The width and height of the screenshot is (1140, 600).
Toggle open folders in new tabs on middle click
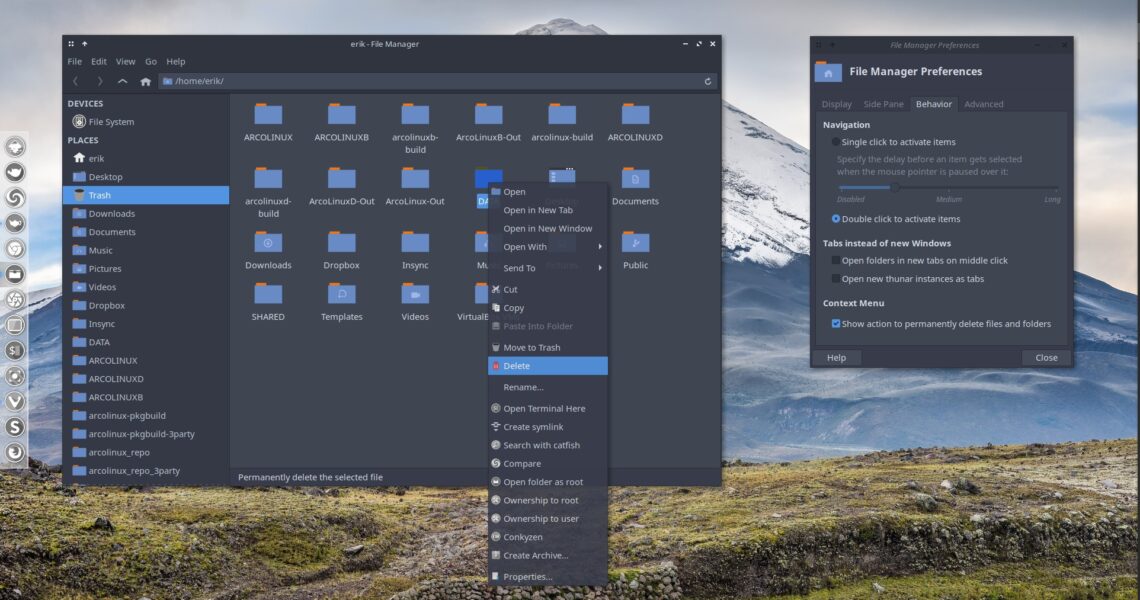click(x=836, y=261)
